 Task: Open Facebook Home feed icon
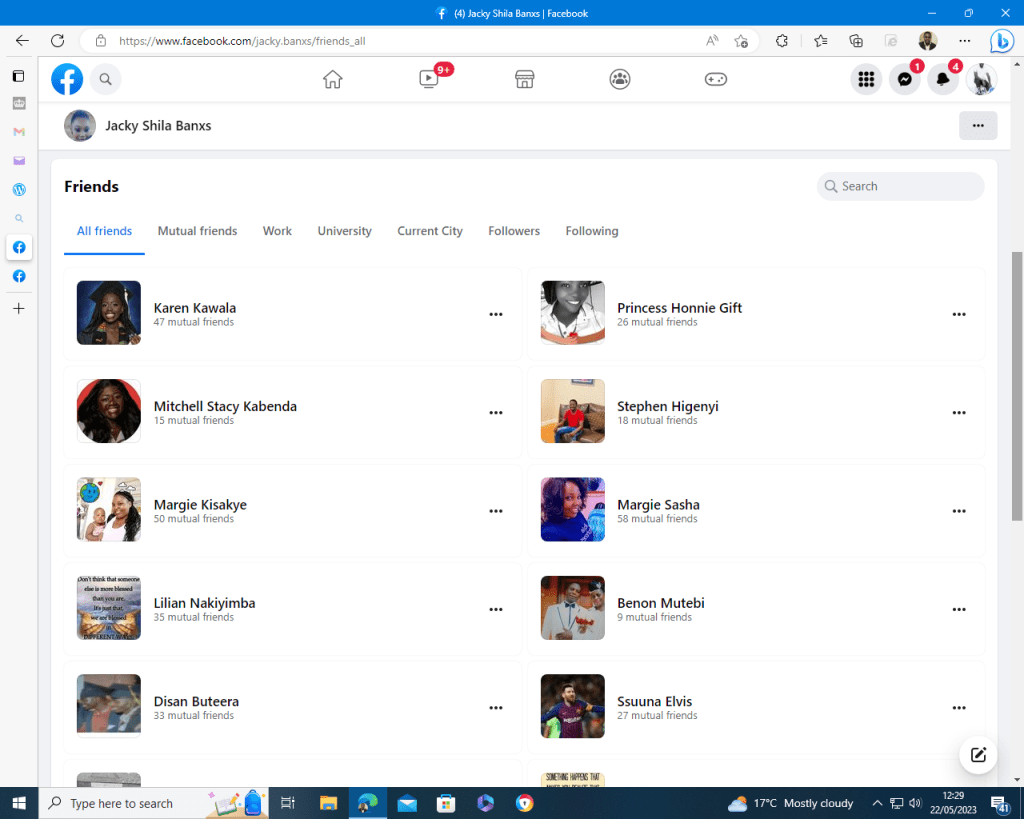point(333,80)
